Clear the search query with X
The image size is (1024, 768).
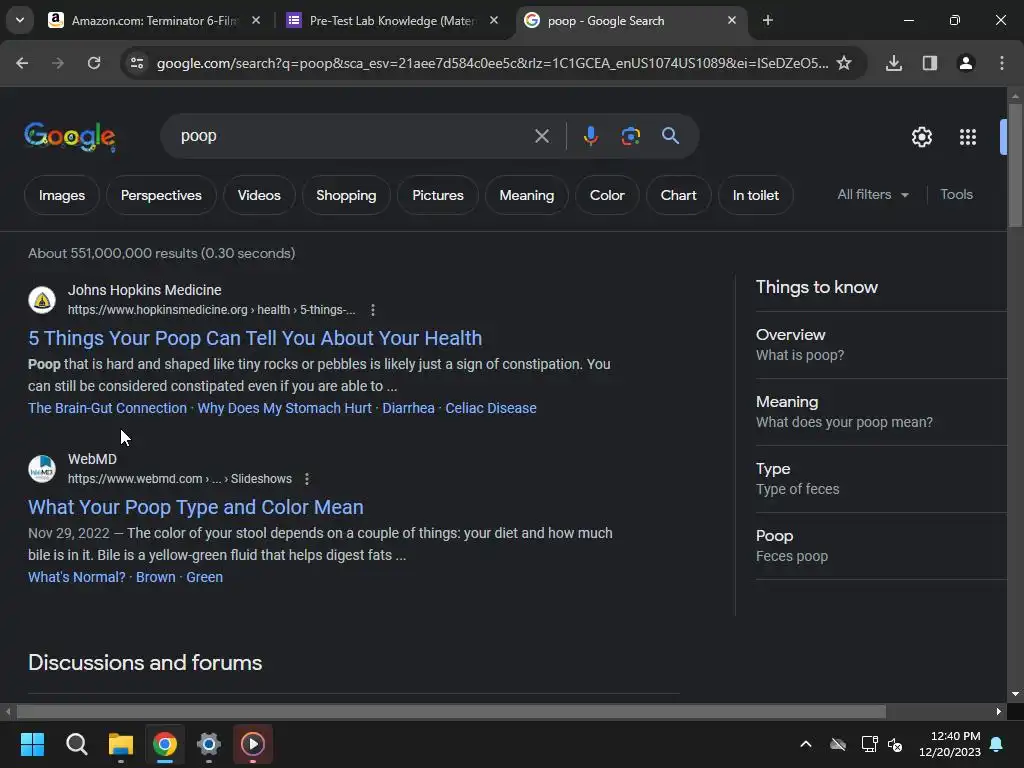(x=542, y=136)
